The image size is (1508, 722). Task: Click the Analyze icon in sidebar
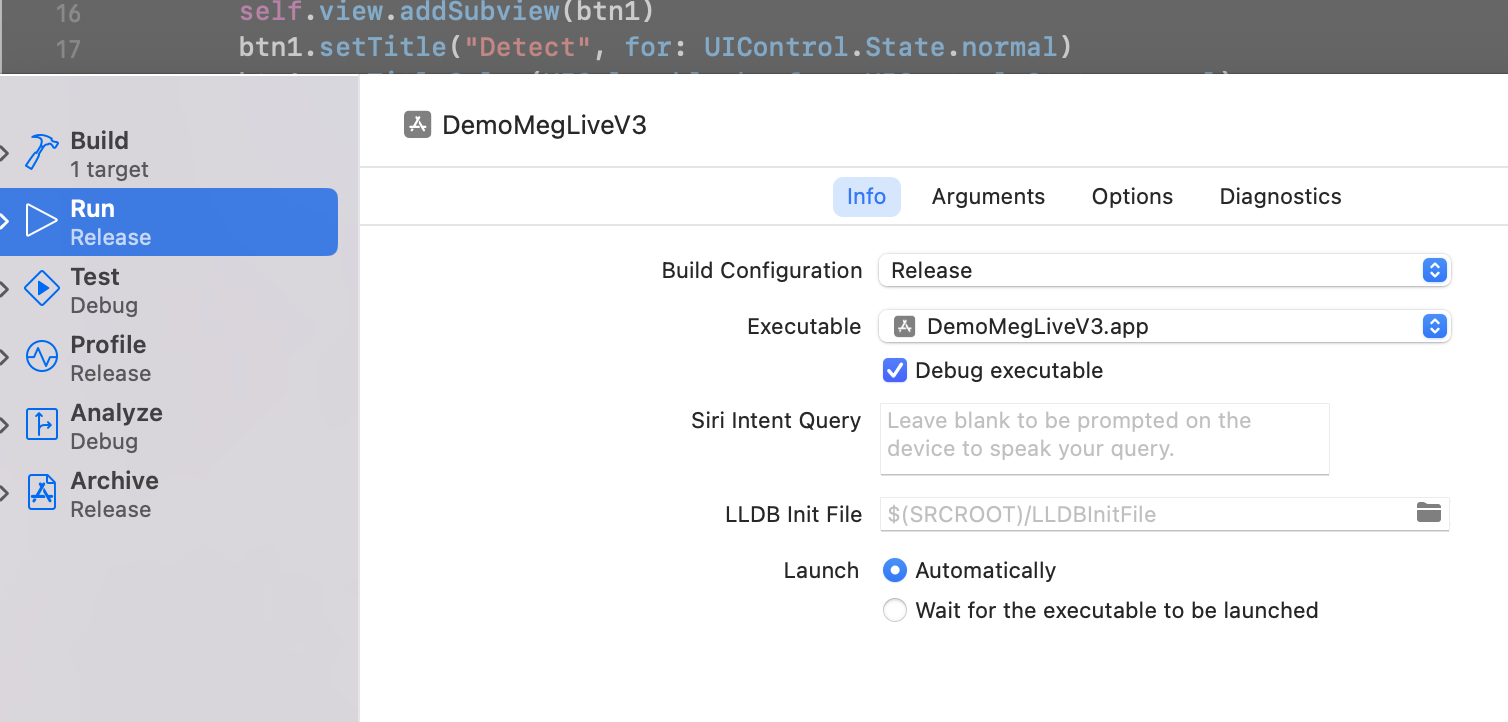click(41, 425)
